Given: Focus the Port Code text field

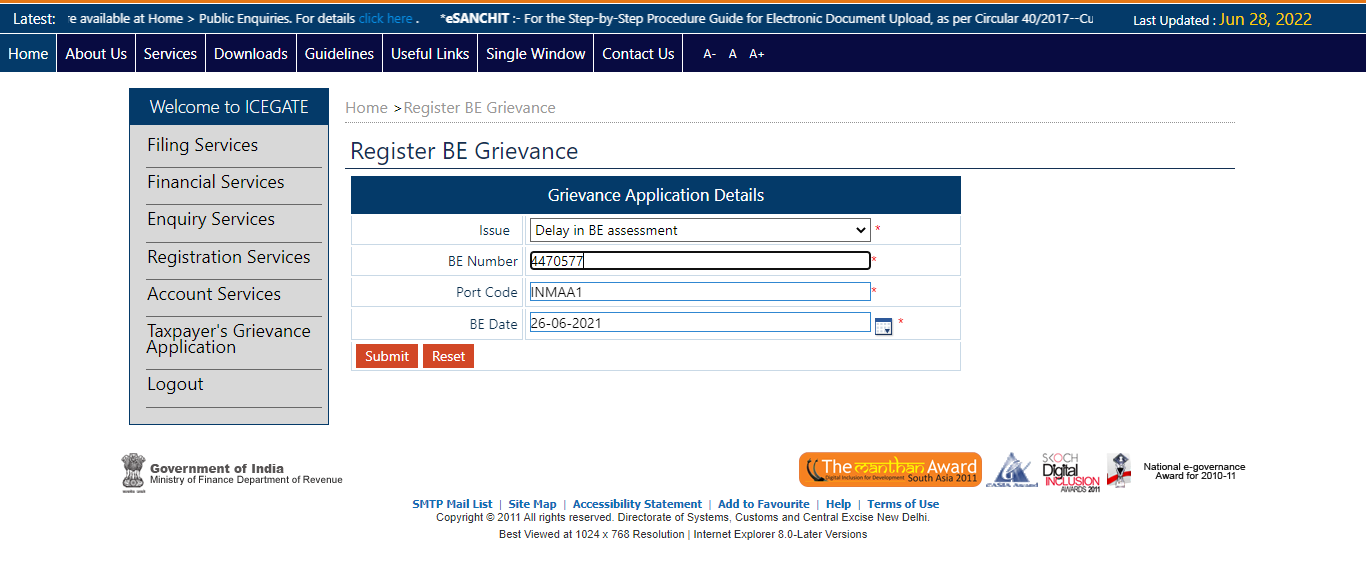Looking at the screenshot, I should pyautogui.click(x=700, y=292).
